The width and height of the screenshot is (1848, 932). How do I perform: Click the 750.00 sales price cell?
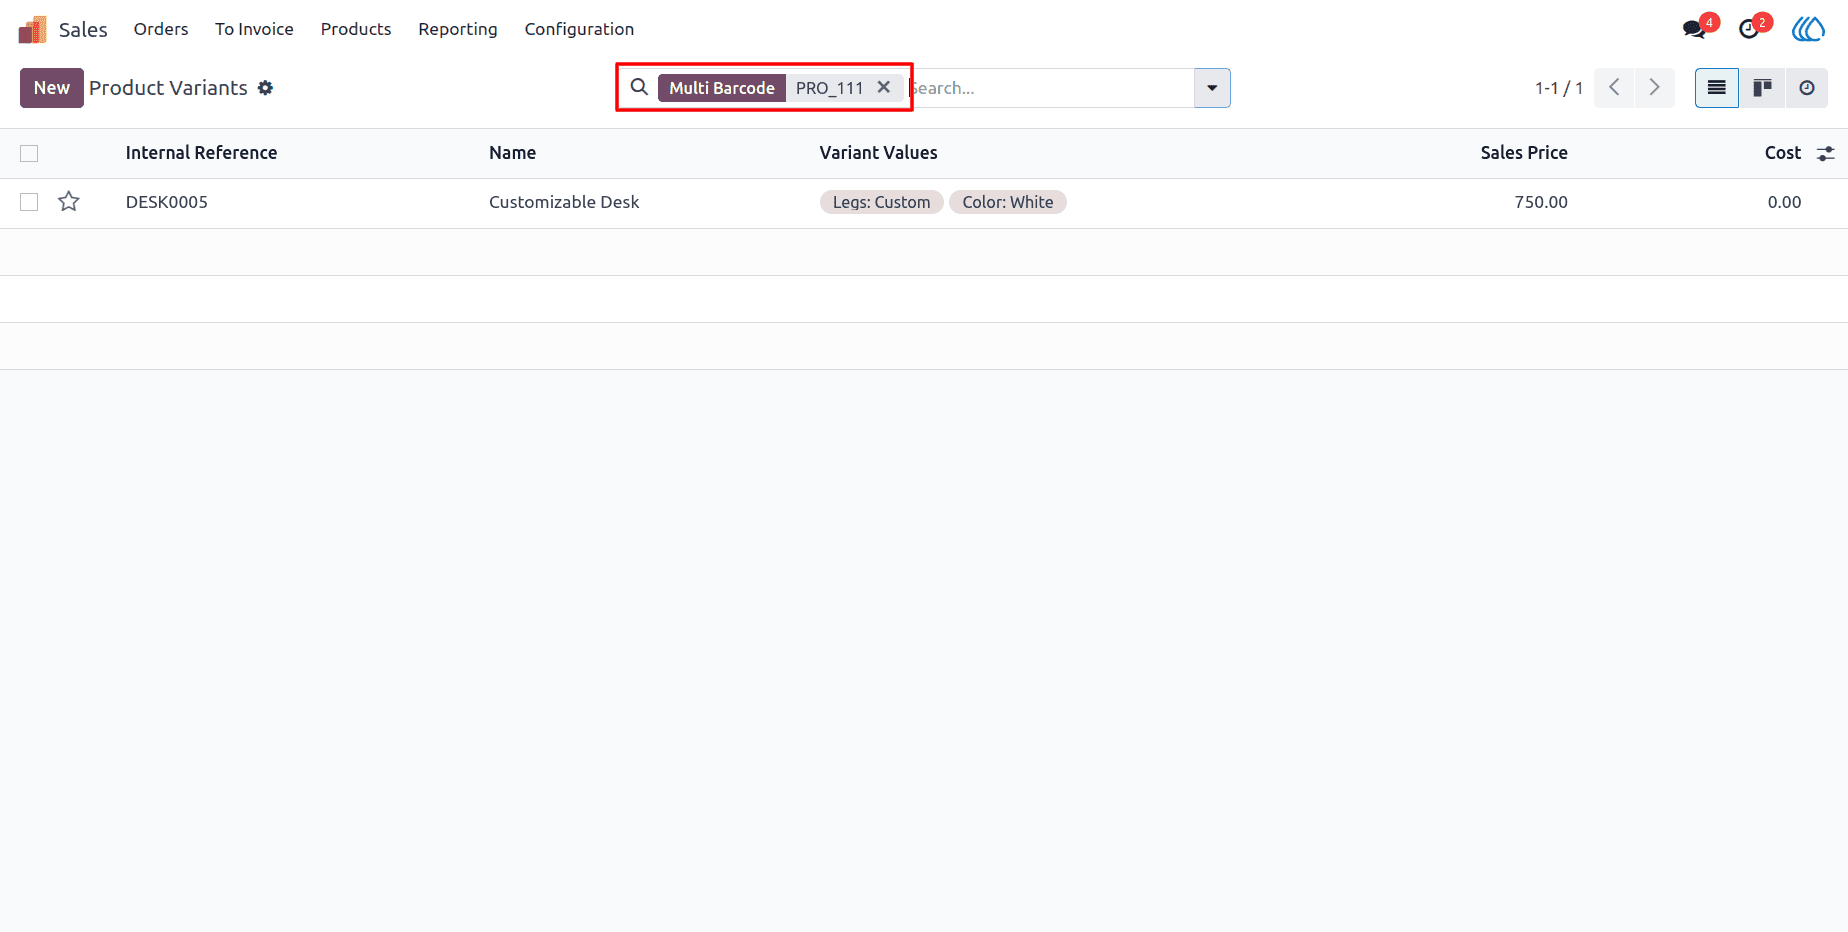coord(1540,202)
